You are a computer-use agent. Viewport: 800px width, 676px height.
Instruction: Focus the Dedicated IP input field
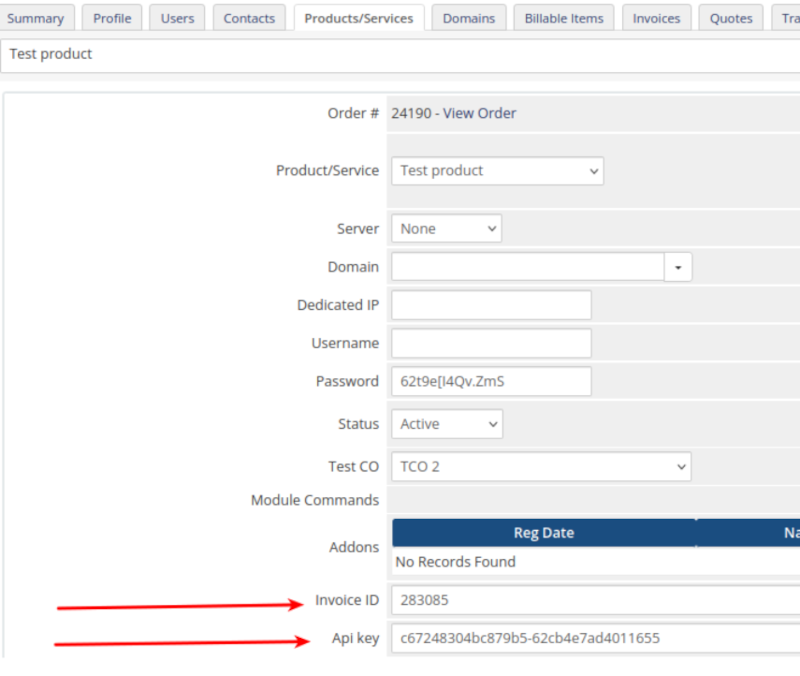(491, 305)
